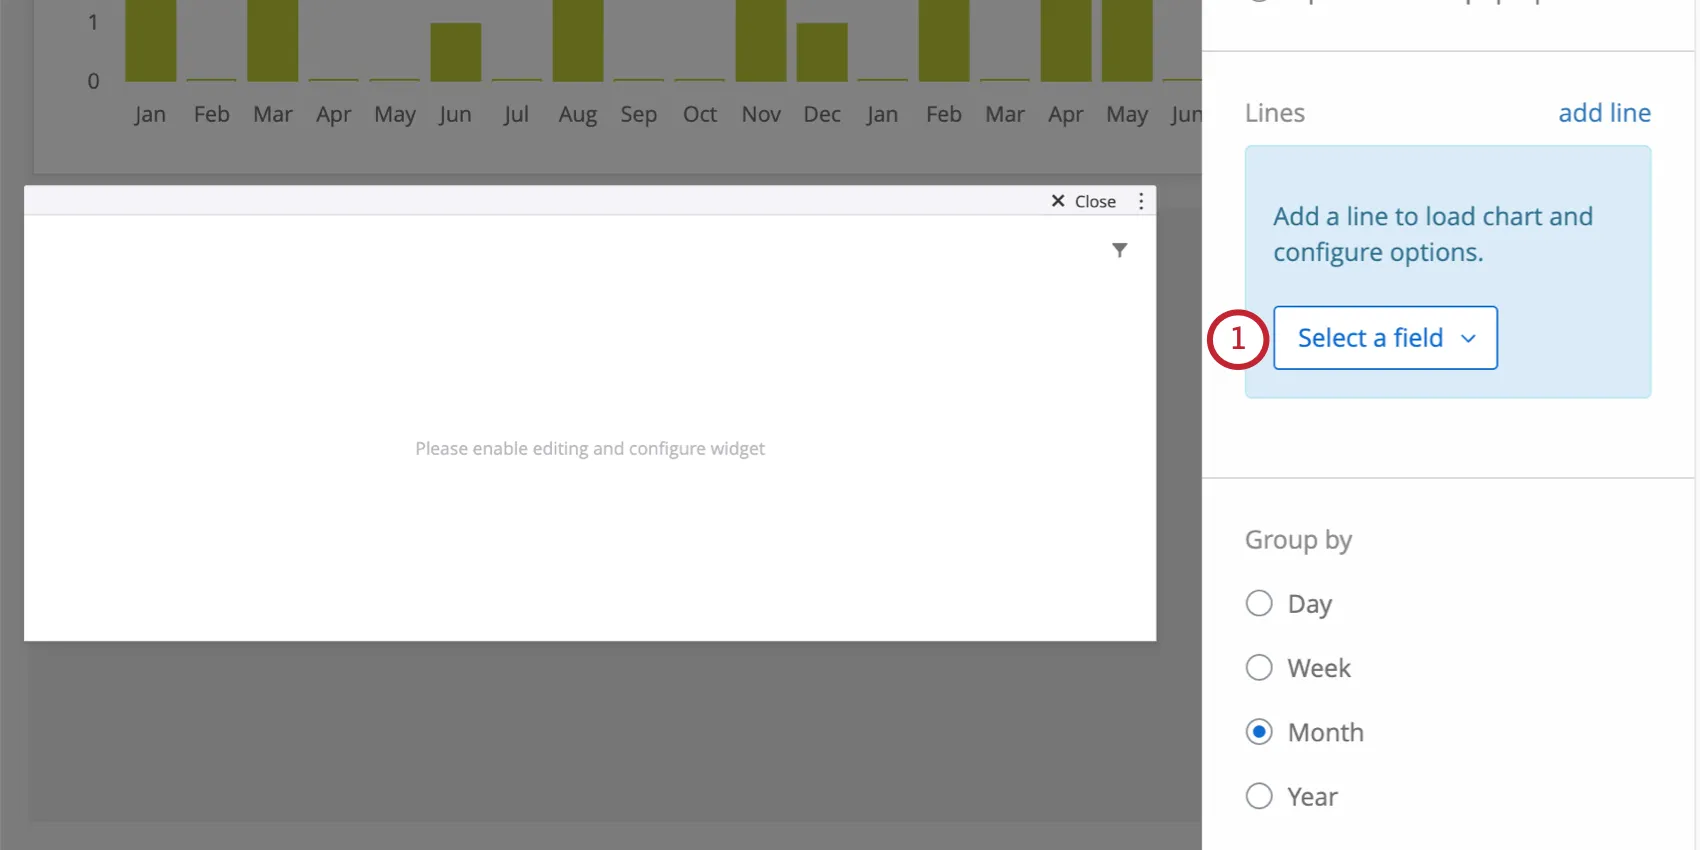Click the 'Oct' axis label on chart
Viewport: 1700px width, 850px height.
click(x=700, y=114)
